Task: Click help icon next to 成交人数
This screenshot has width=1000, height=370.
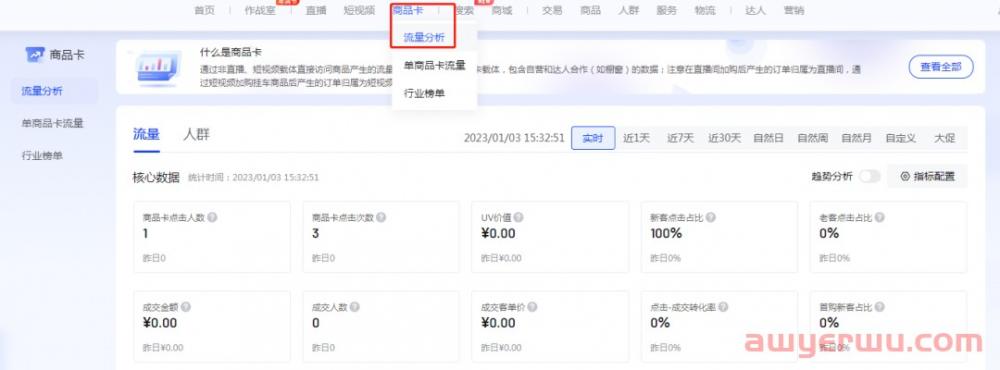Action: [355, 307]
